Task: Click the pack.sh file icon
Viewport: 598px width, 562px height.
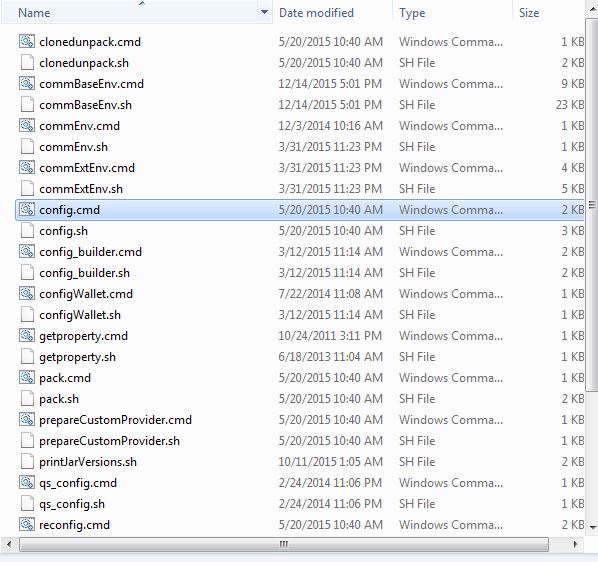Action: pyautogui.click(x=27, y=398)
